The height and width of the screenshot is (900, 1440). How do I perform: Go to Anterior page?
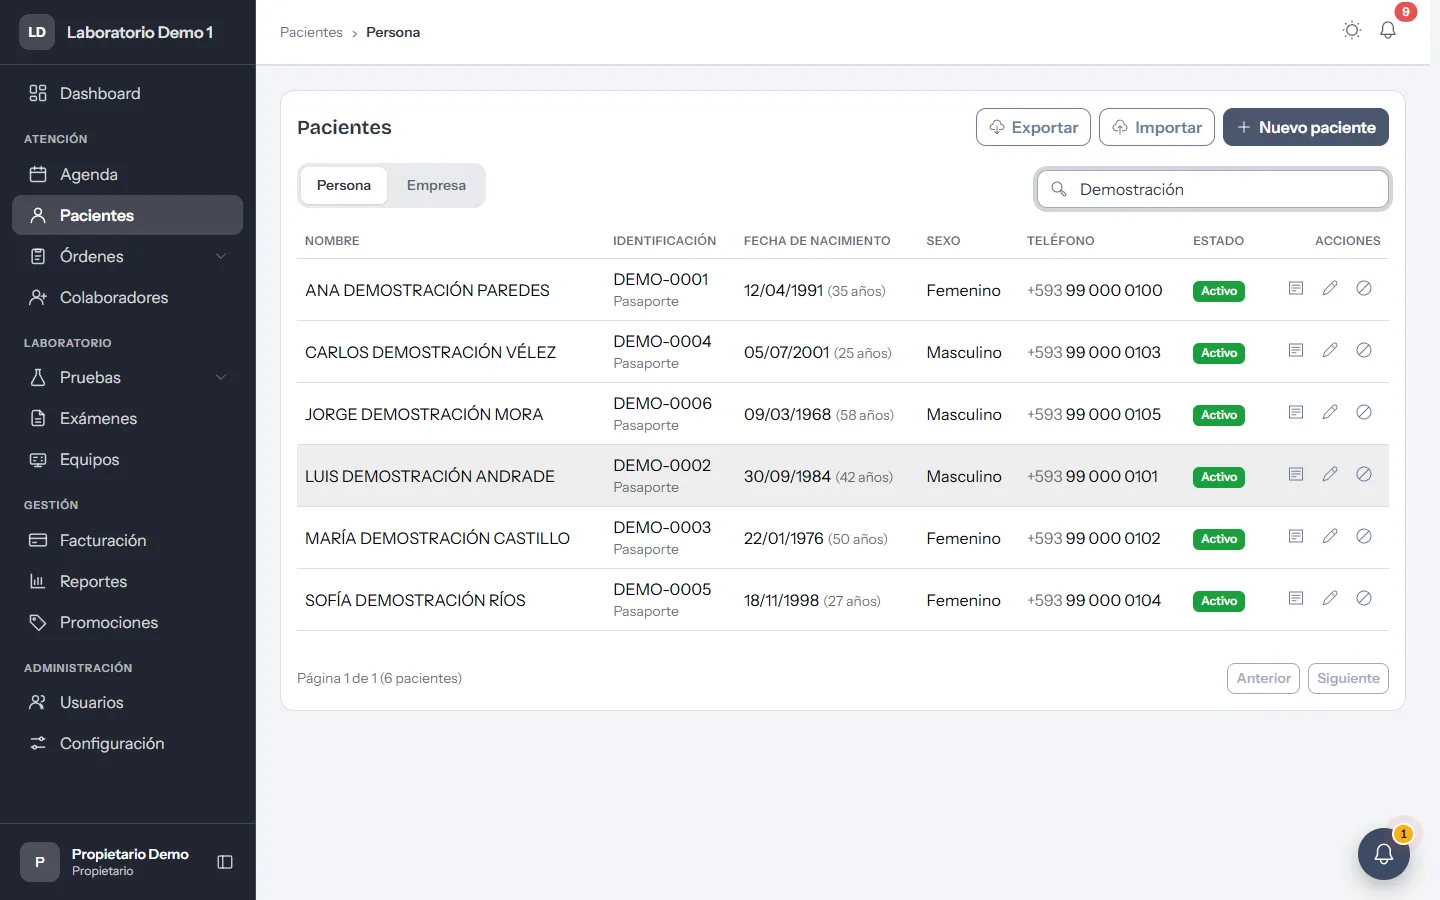pyautogui.click(x=1263, y=678)
